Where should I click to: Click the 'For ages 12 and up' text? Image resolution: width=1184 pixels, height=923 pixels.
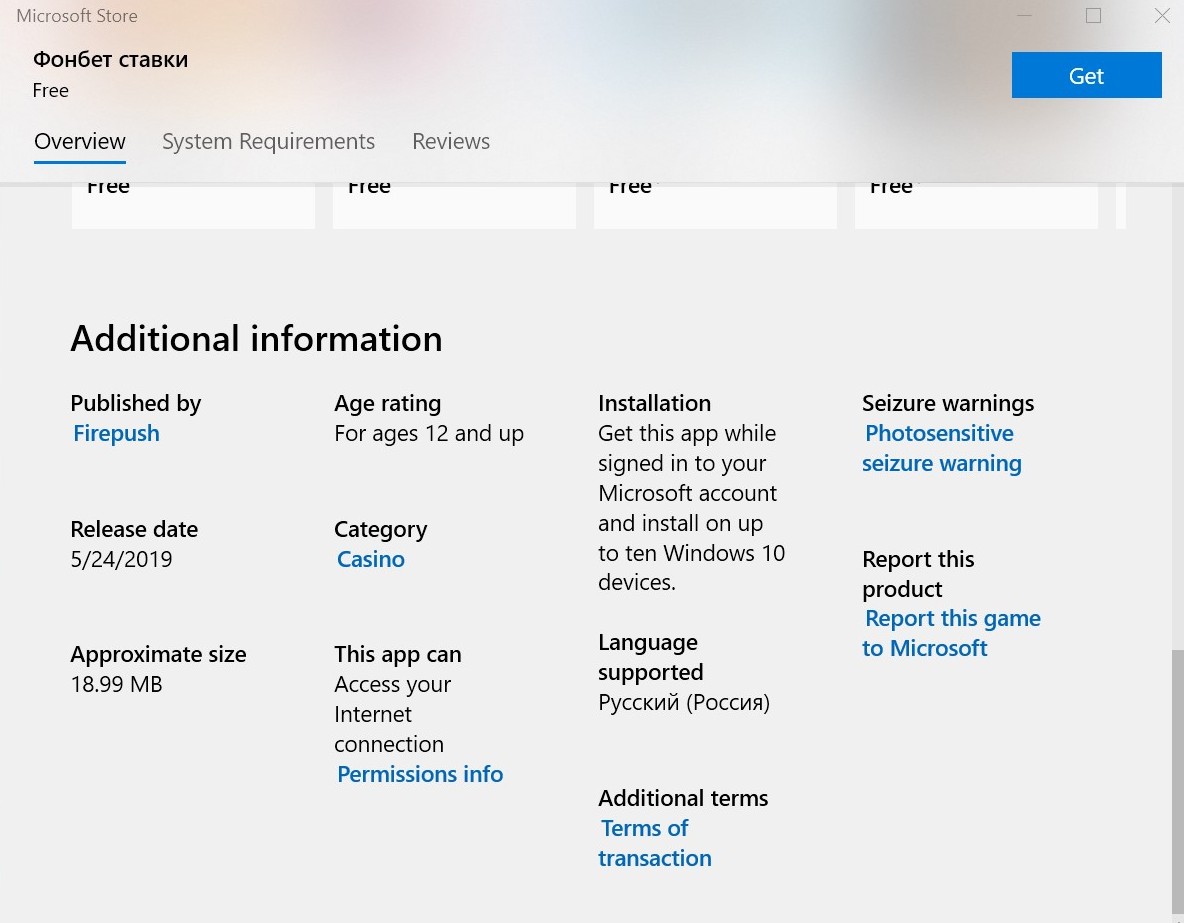(x=429, y=434)
